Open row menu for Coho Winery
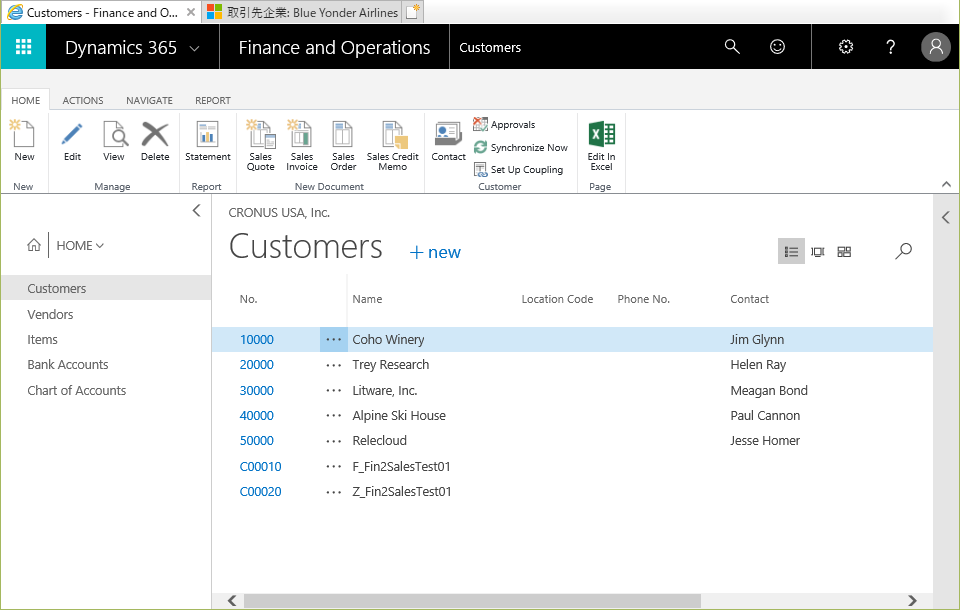 334,339
